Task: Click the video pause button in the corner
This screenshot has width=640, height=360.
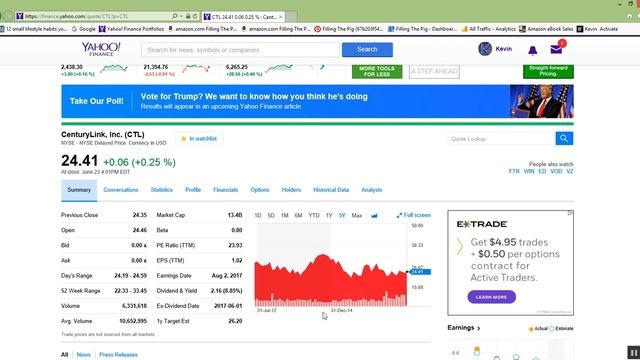Action: (633, 353)
